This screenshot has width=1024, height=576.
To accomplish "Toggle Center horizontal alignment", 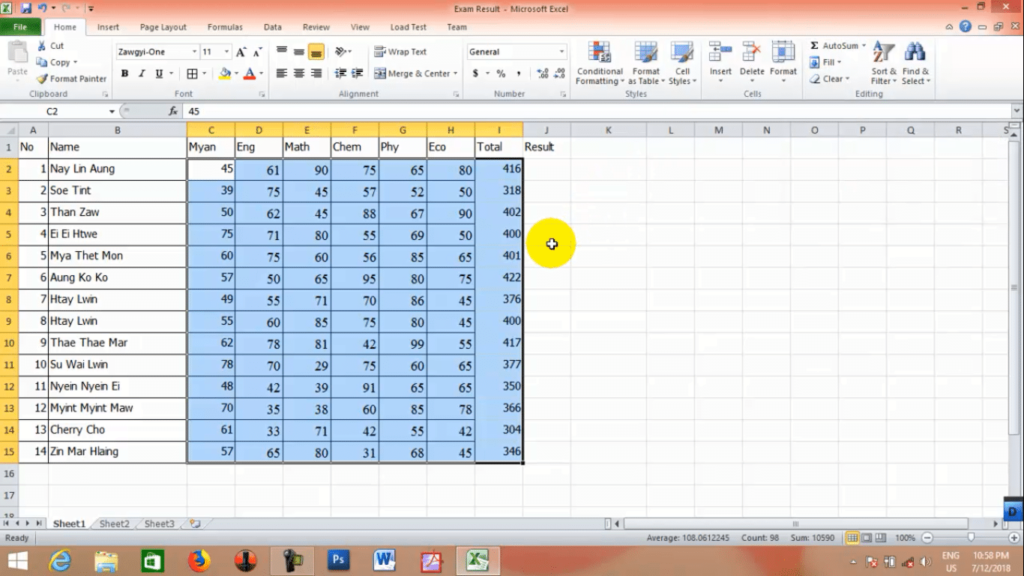I will pyautogui.click(x=298, y=74).
